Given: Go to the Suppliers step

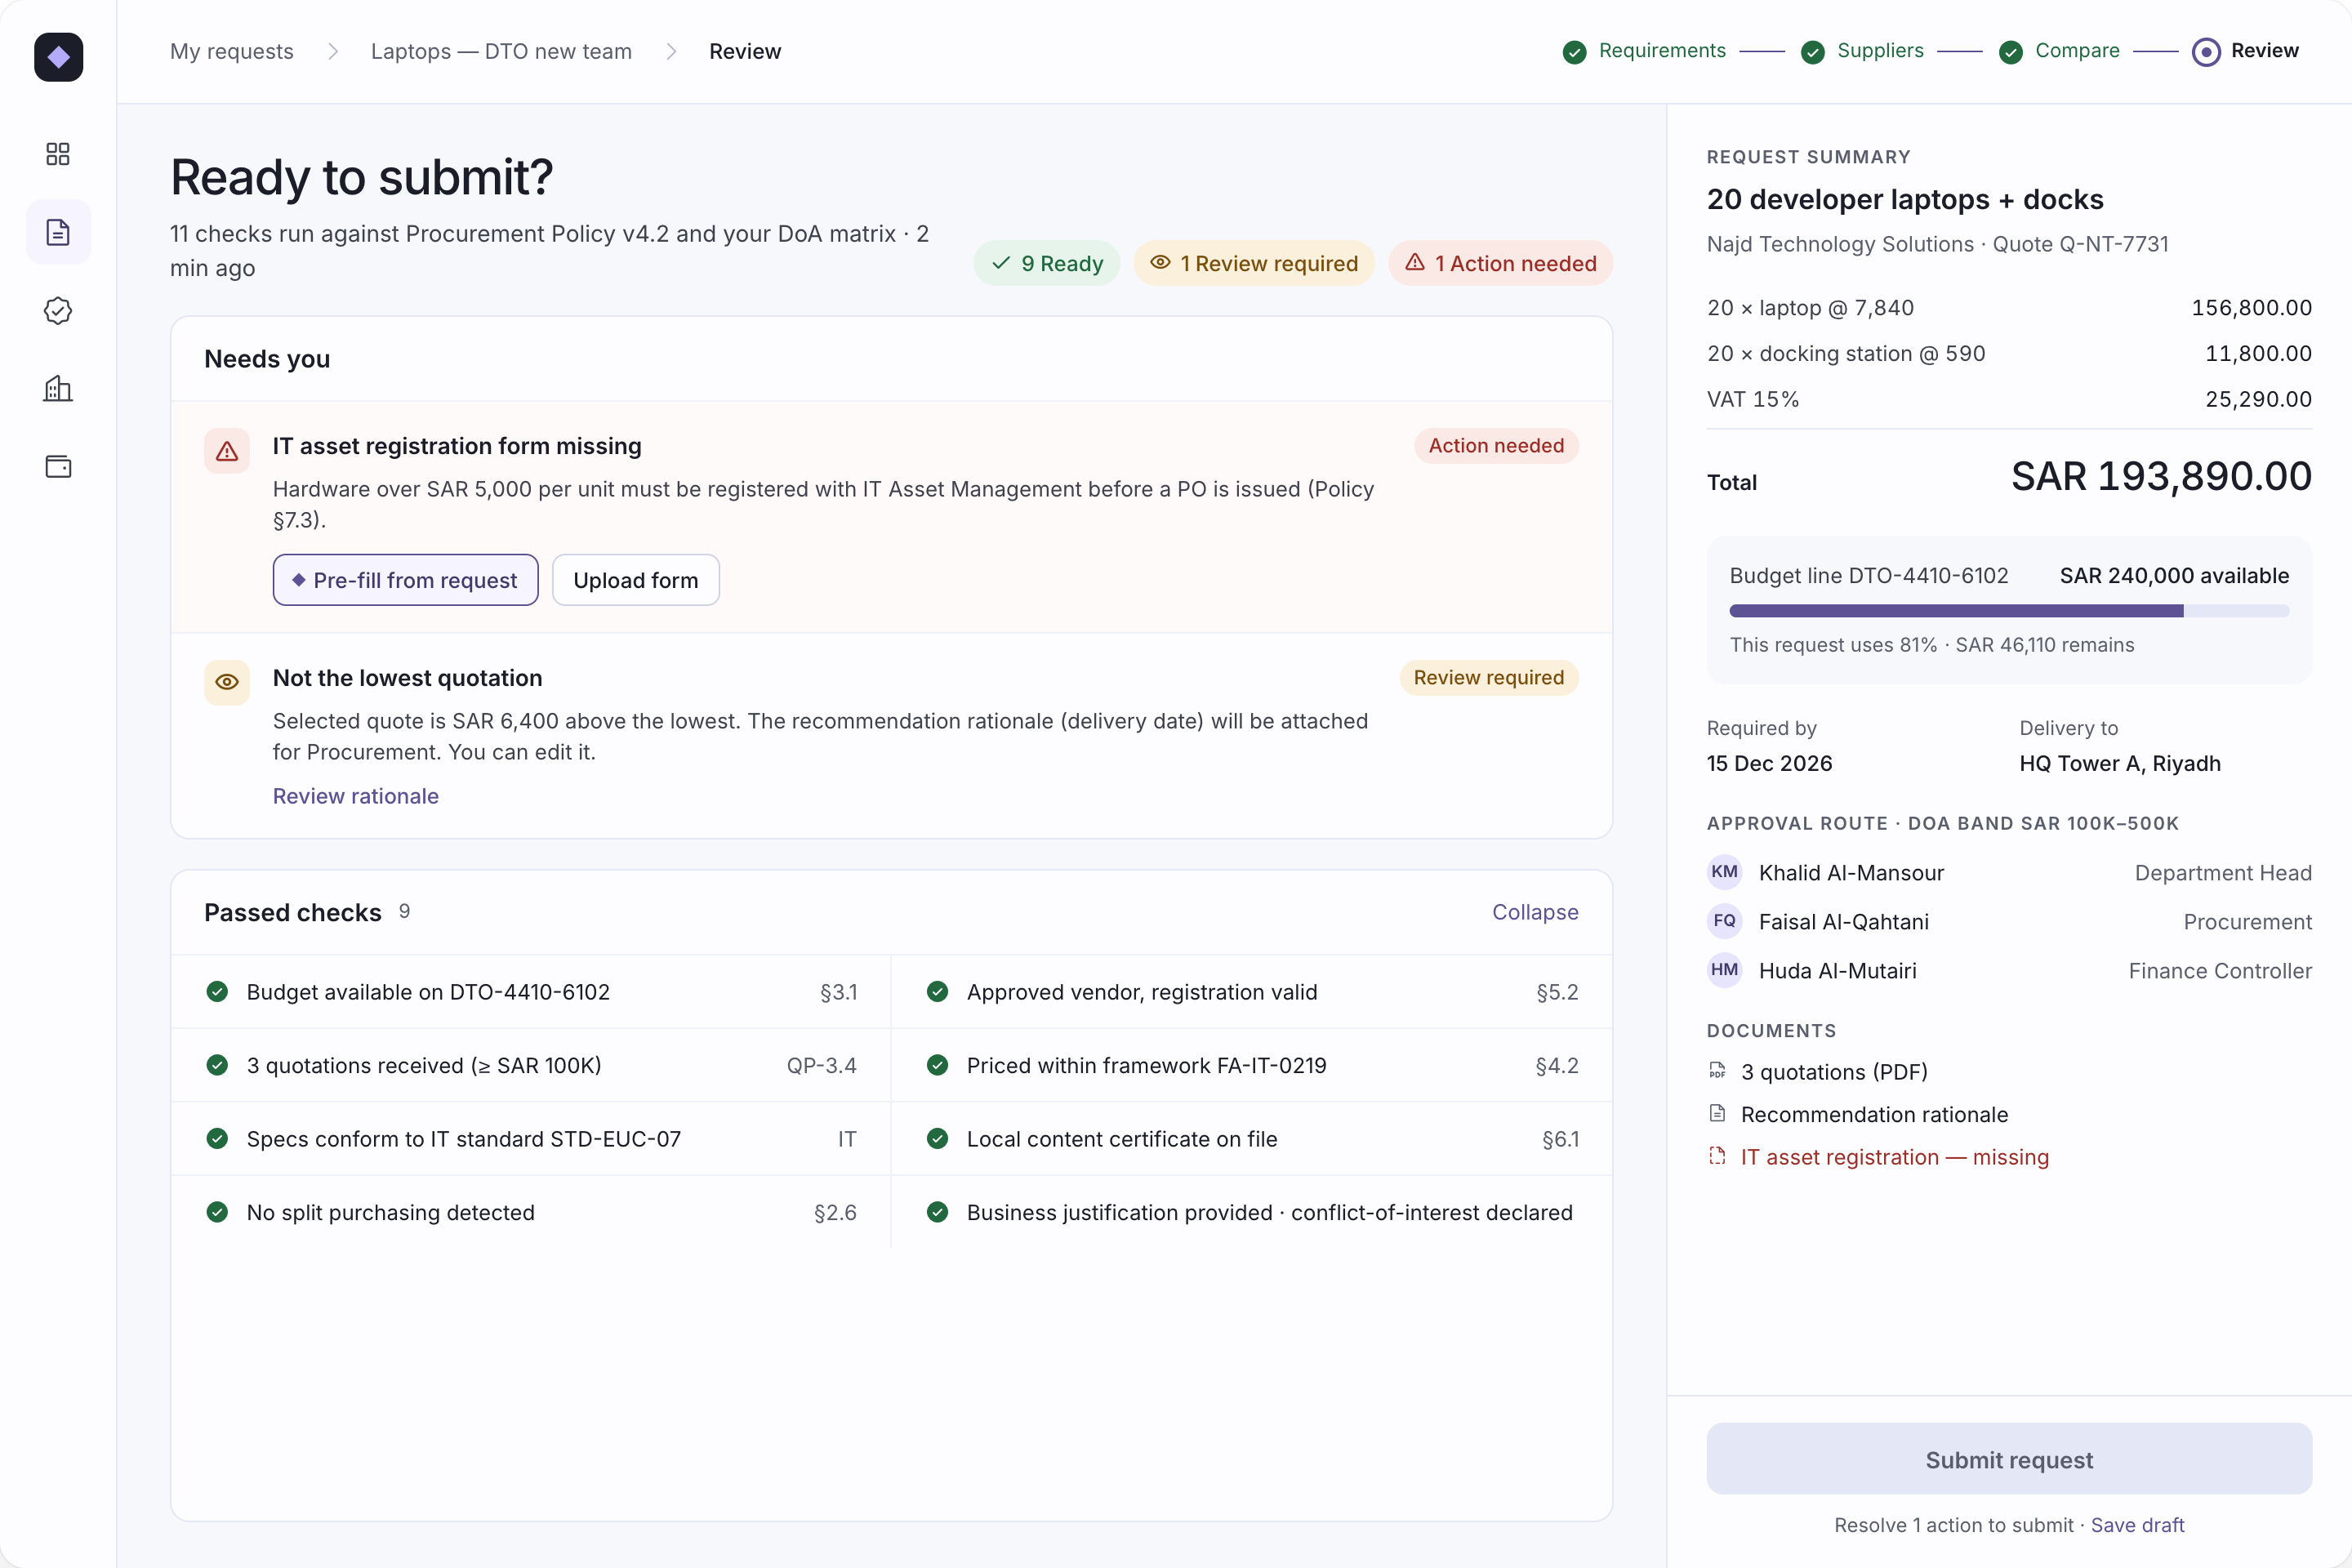Looking at the screenshot, I should pyautogui.click(x=1862, y=51).
